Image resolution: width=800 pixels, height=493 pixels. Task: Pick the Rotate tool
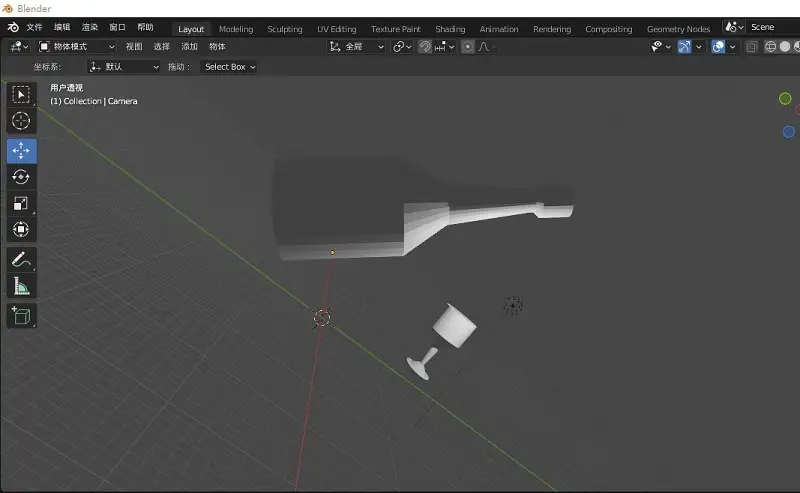click(x=21, y=177)
